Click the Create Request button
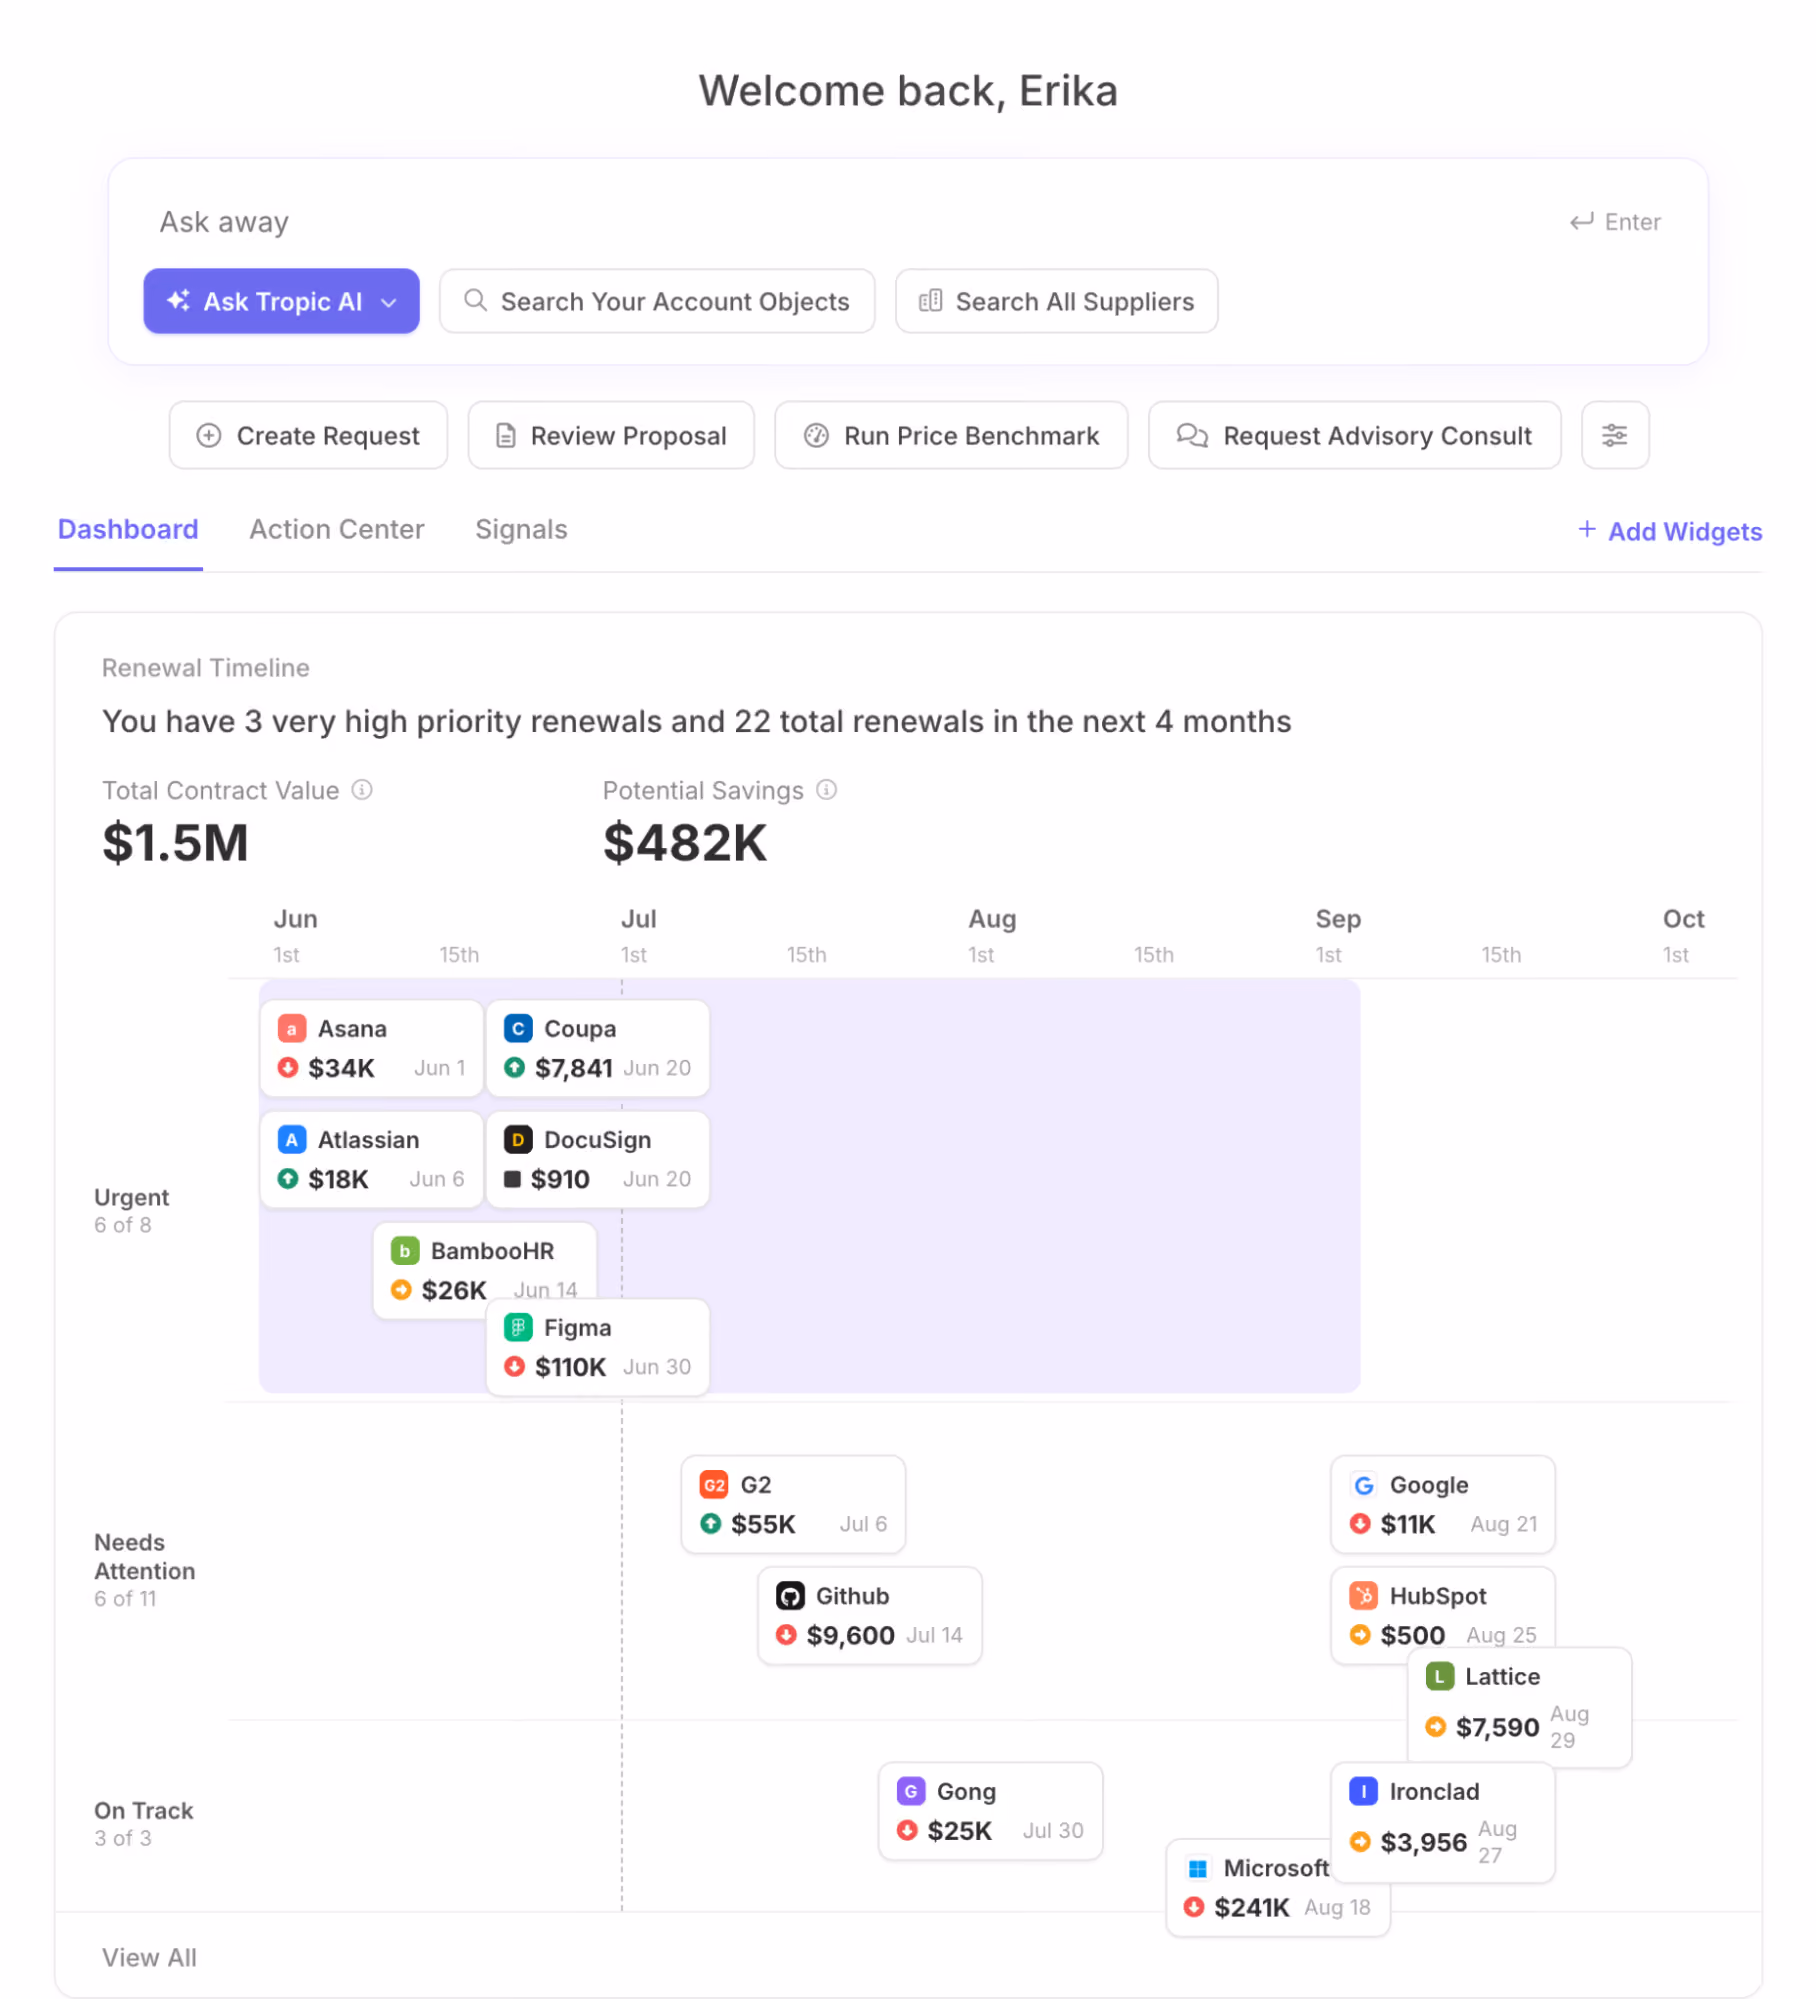 pyautogui.click(x=308, y=435)
